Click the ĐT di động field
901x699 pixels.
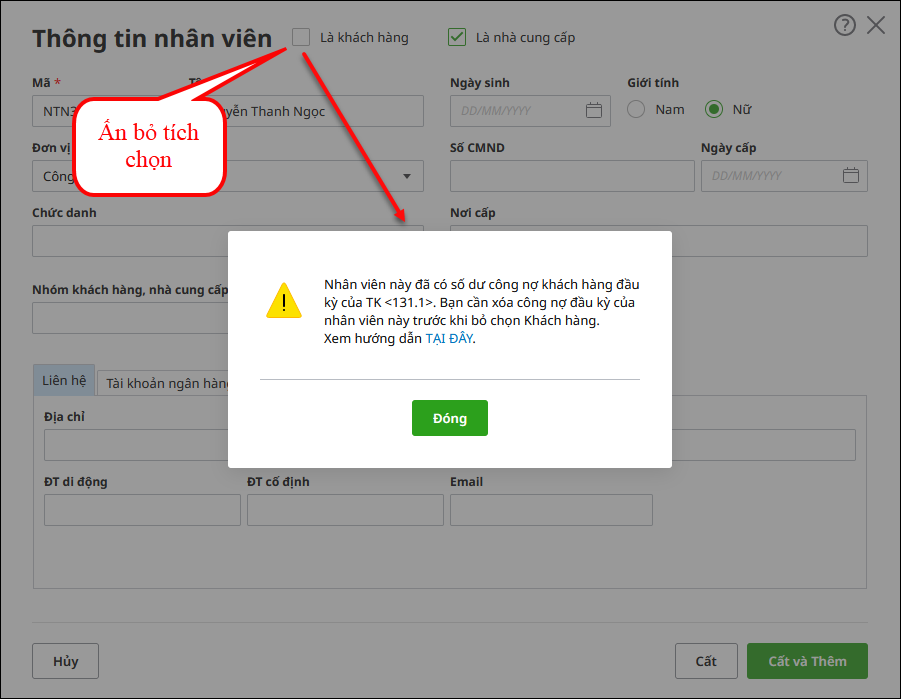[x=142, y=510]
